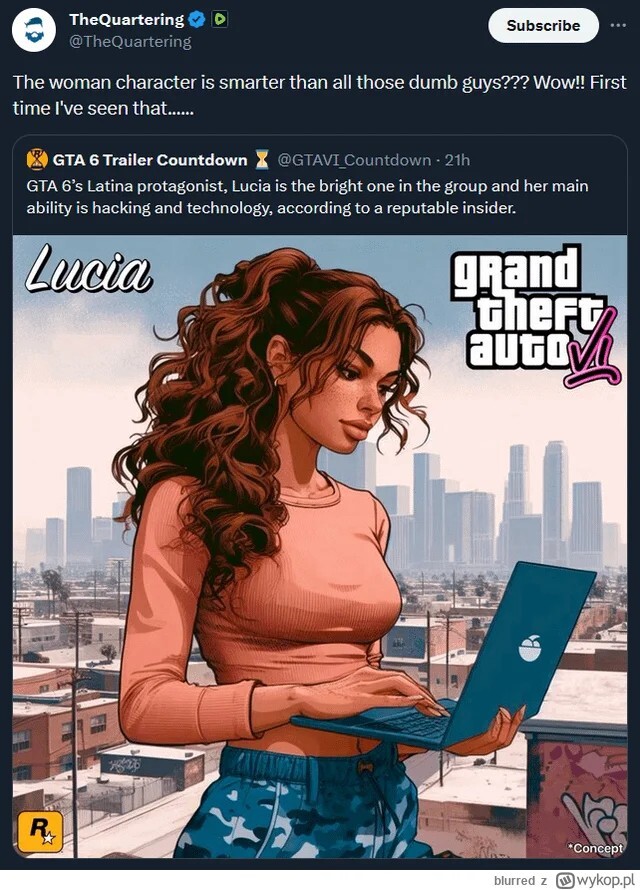This screenshot has width=640, height=890.
Task: Open the three-dot more options menu
Action: pos(618,26)
